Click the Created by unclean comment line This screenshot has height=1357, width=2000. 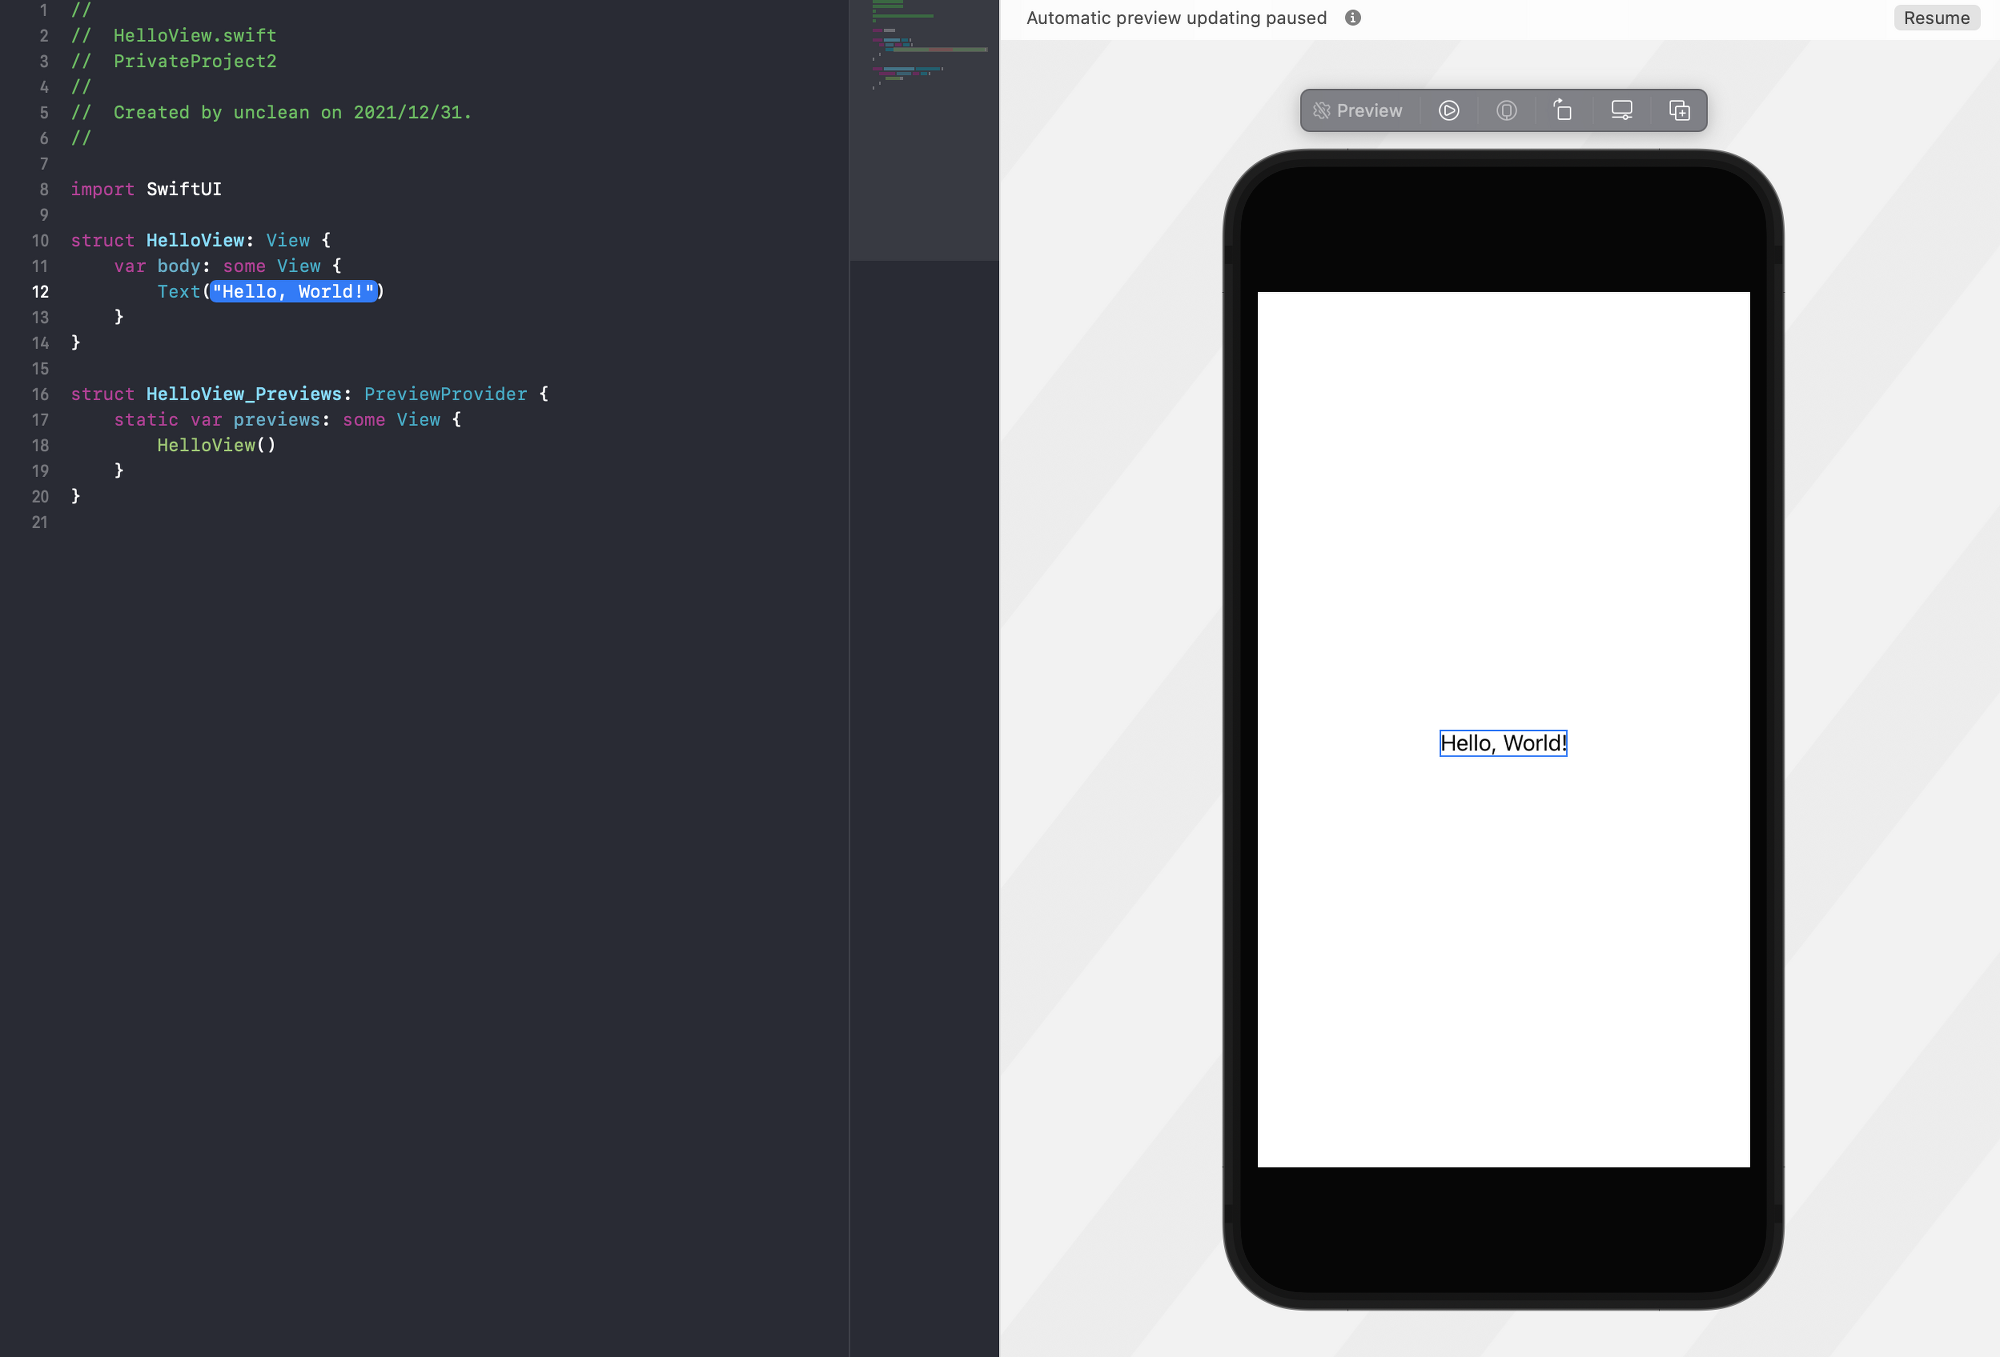(271, 113)
